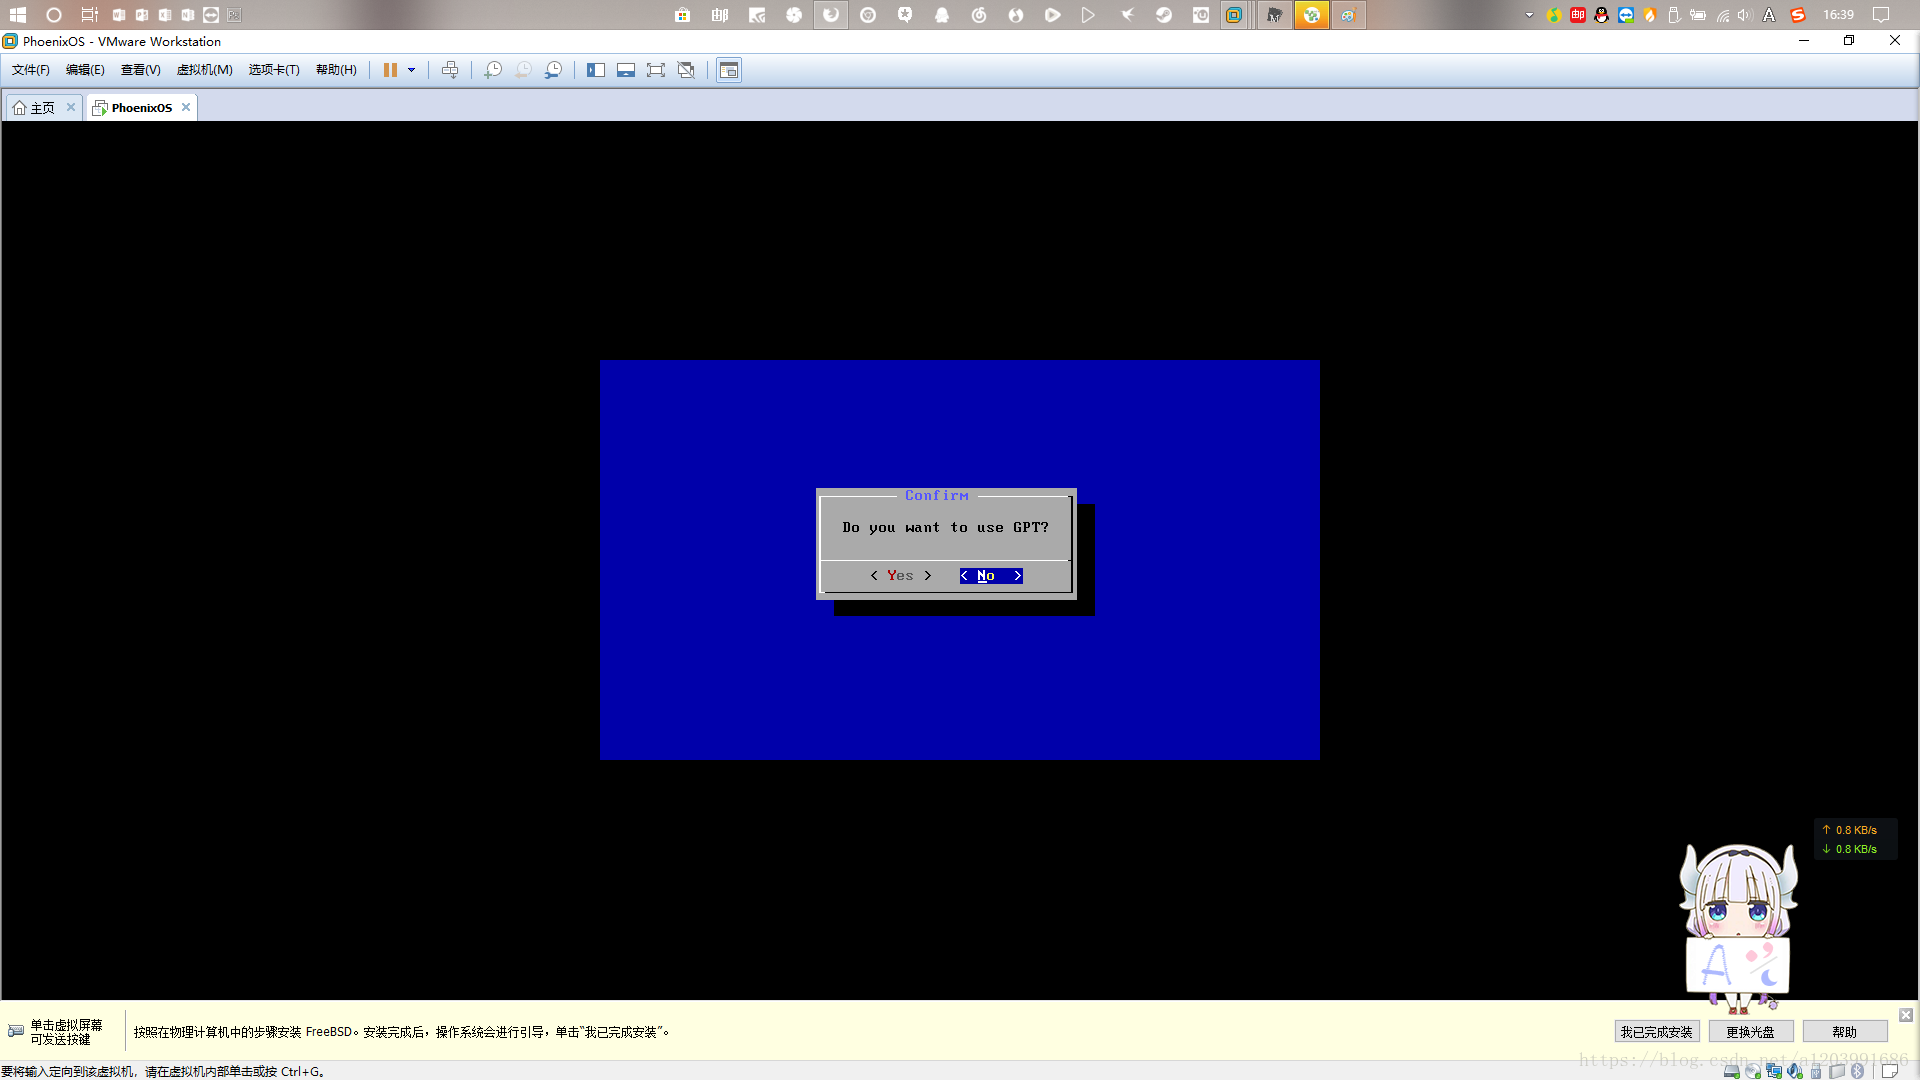
Task: Click the console view icon
Action: coord(729,70)
